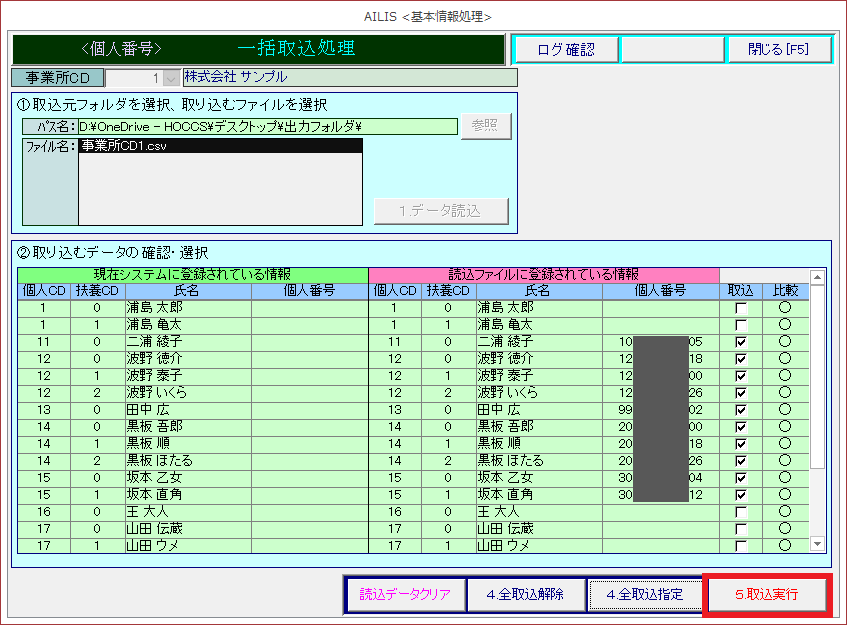
Task: Check 取込 box for 王 大人
Action: pyautogui.click(x=741, y=512)
